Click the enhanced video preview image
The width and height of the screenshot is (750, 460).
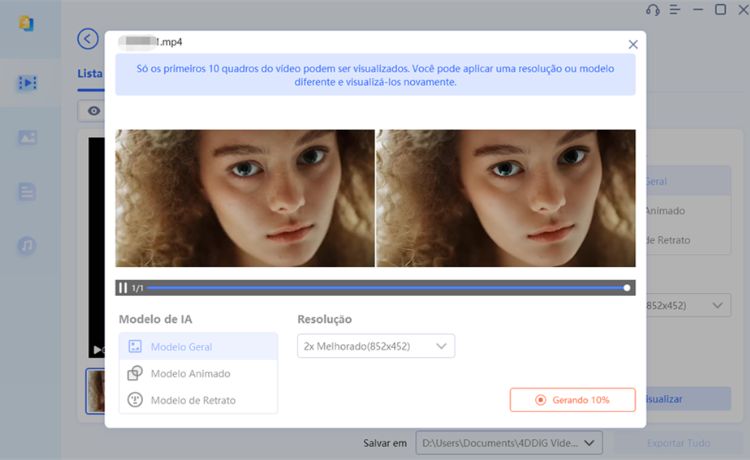[x=506, y=198]
